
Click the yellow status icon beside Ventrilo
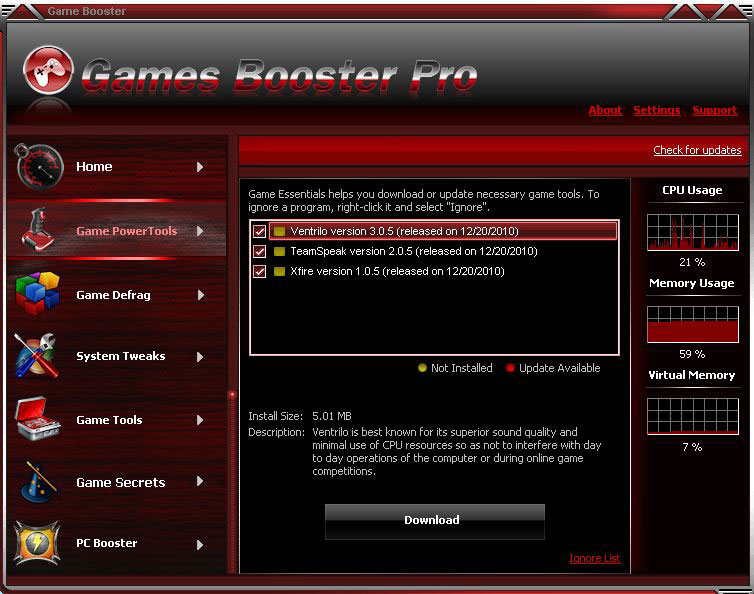pyautogui.click(x=279, y=231)
